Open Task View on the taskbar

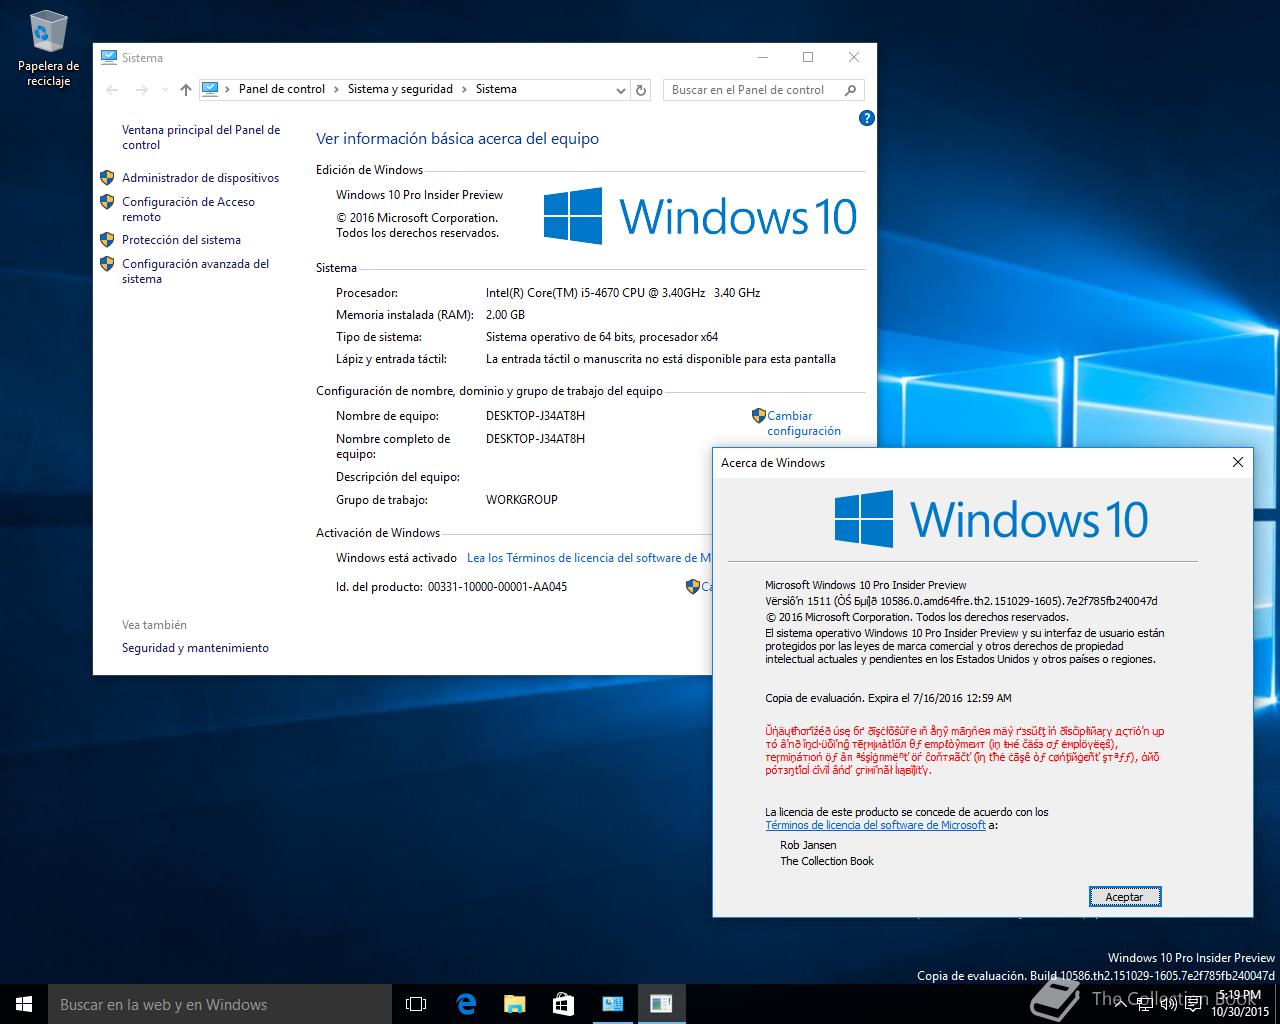[416, 1004]
